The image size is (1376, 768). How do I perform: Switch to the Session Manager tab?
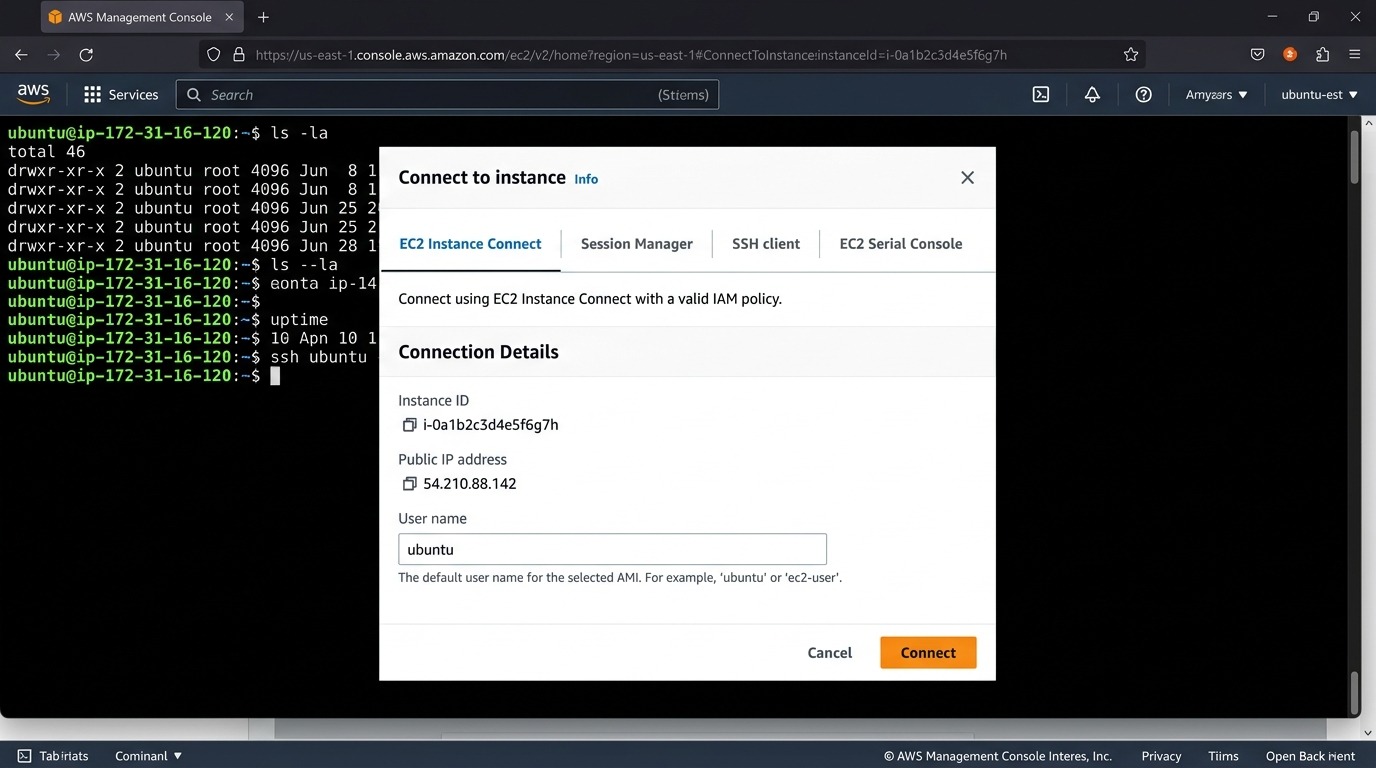point(636,243)
